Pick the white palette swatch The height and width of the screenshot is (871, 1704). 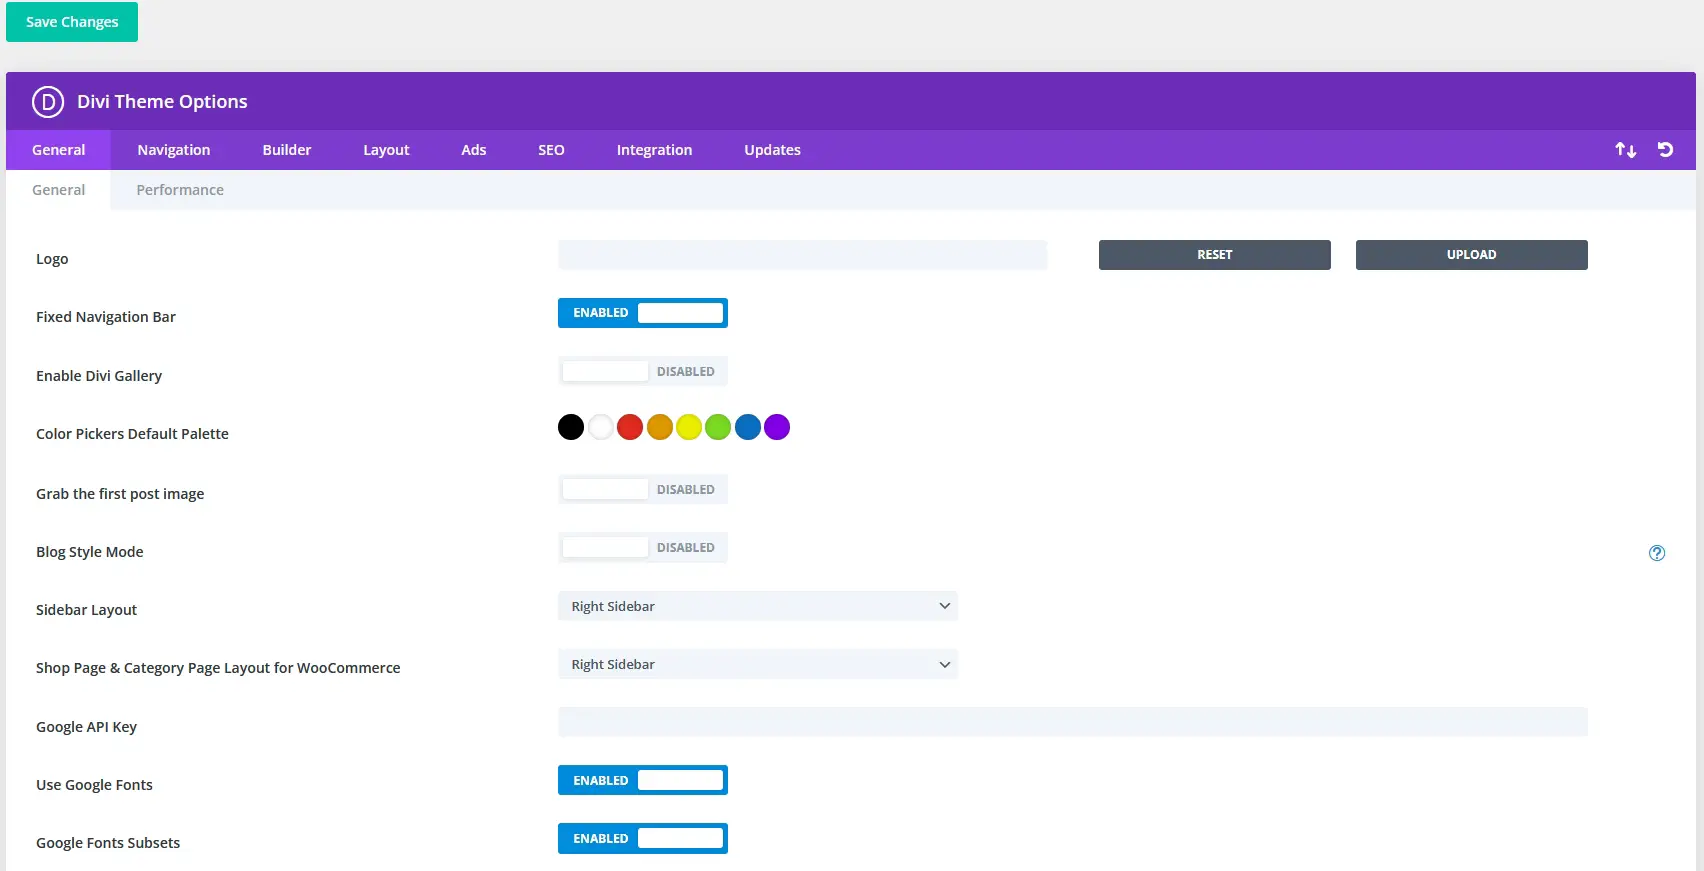point(600,427)
